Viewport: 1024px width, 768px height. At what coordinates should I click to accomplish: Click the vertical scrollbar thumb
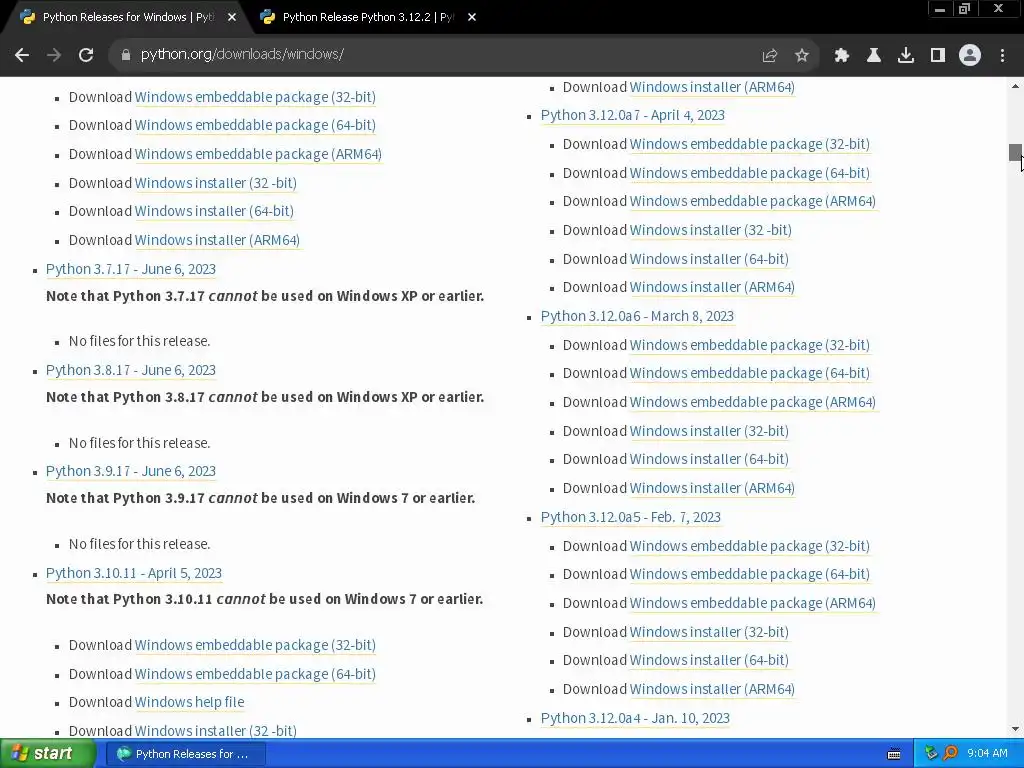pos(1015,152)
